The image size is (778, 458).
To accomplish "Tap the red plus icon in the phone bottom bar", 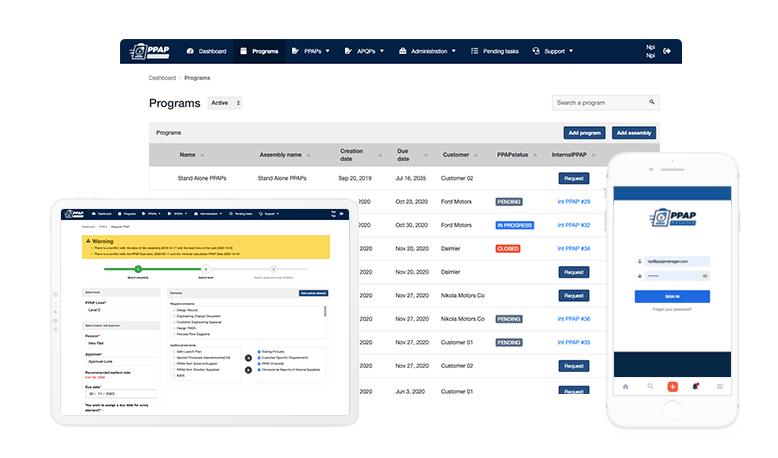I will 672,387.
